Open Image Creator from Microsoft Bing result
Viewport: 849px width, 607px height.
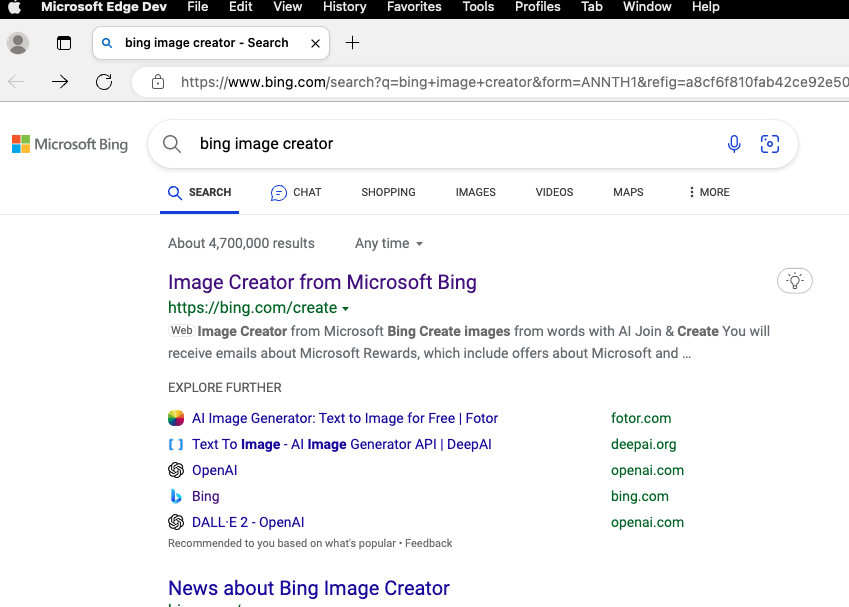pyautogui.click(x=322, y=282)
